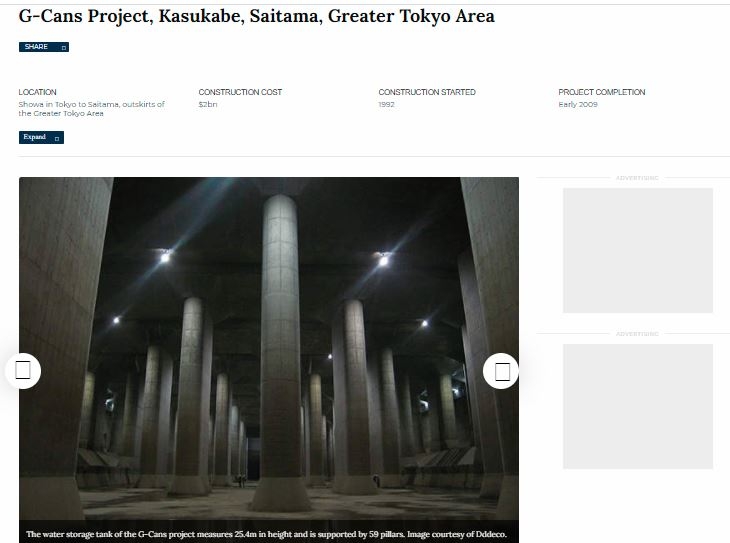Click the image caption about 59 pillars
The image size is (730, 543).
click(x=266, y=534)
